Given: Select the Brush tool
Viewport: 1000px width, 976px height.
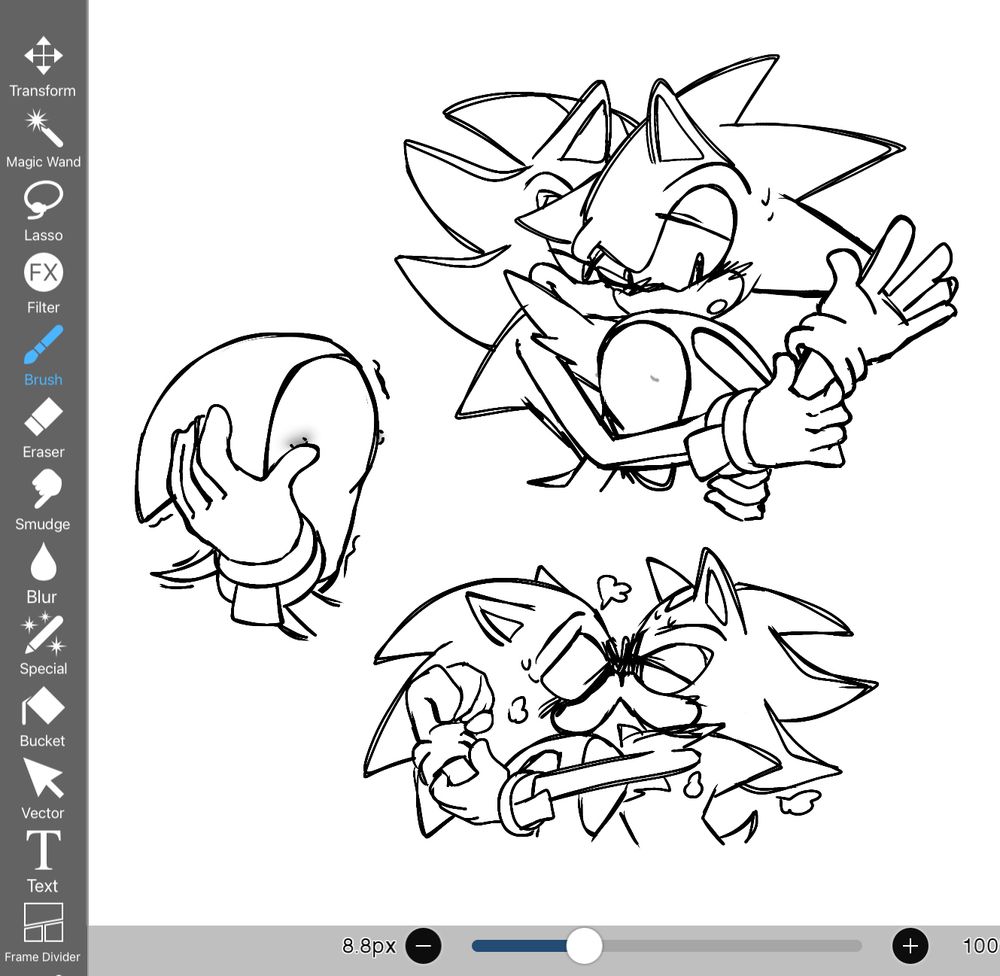Looking at the screenshot, I should click(x=43, y=355).
